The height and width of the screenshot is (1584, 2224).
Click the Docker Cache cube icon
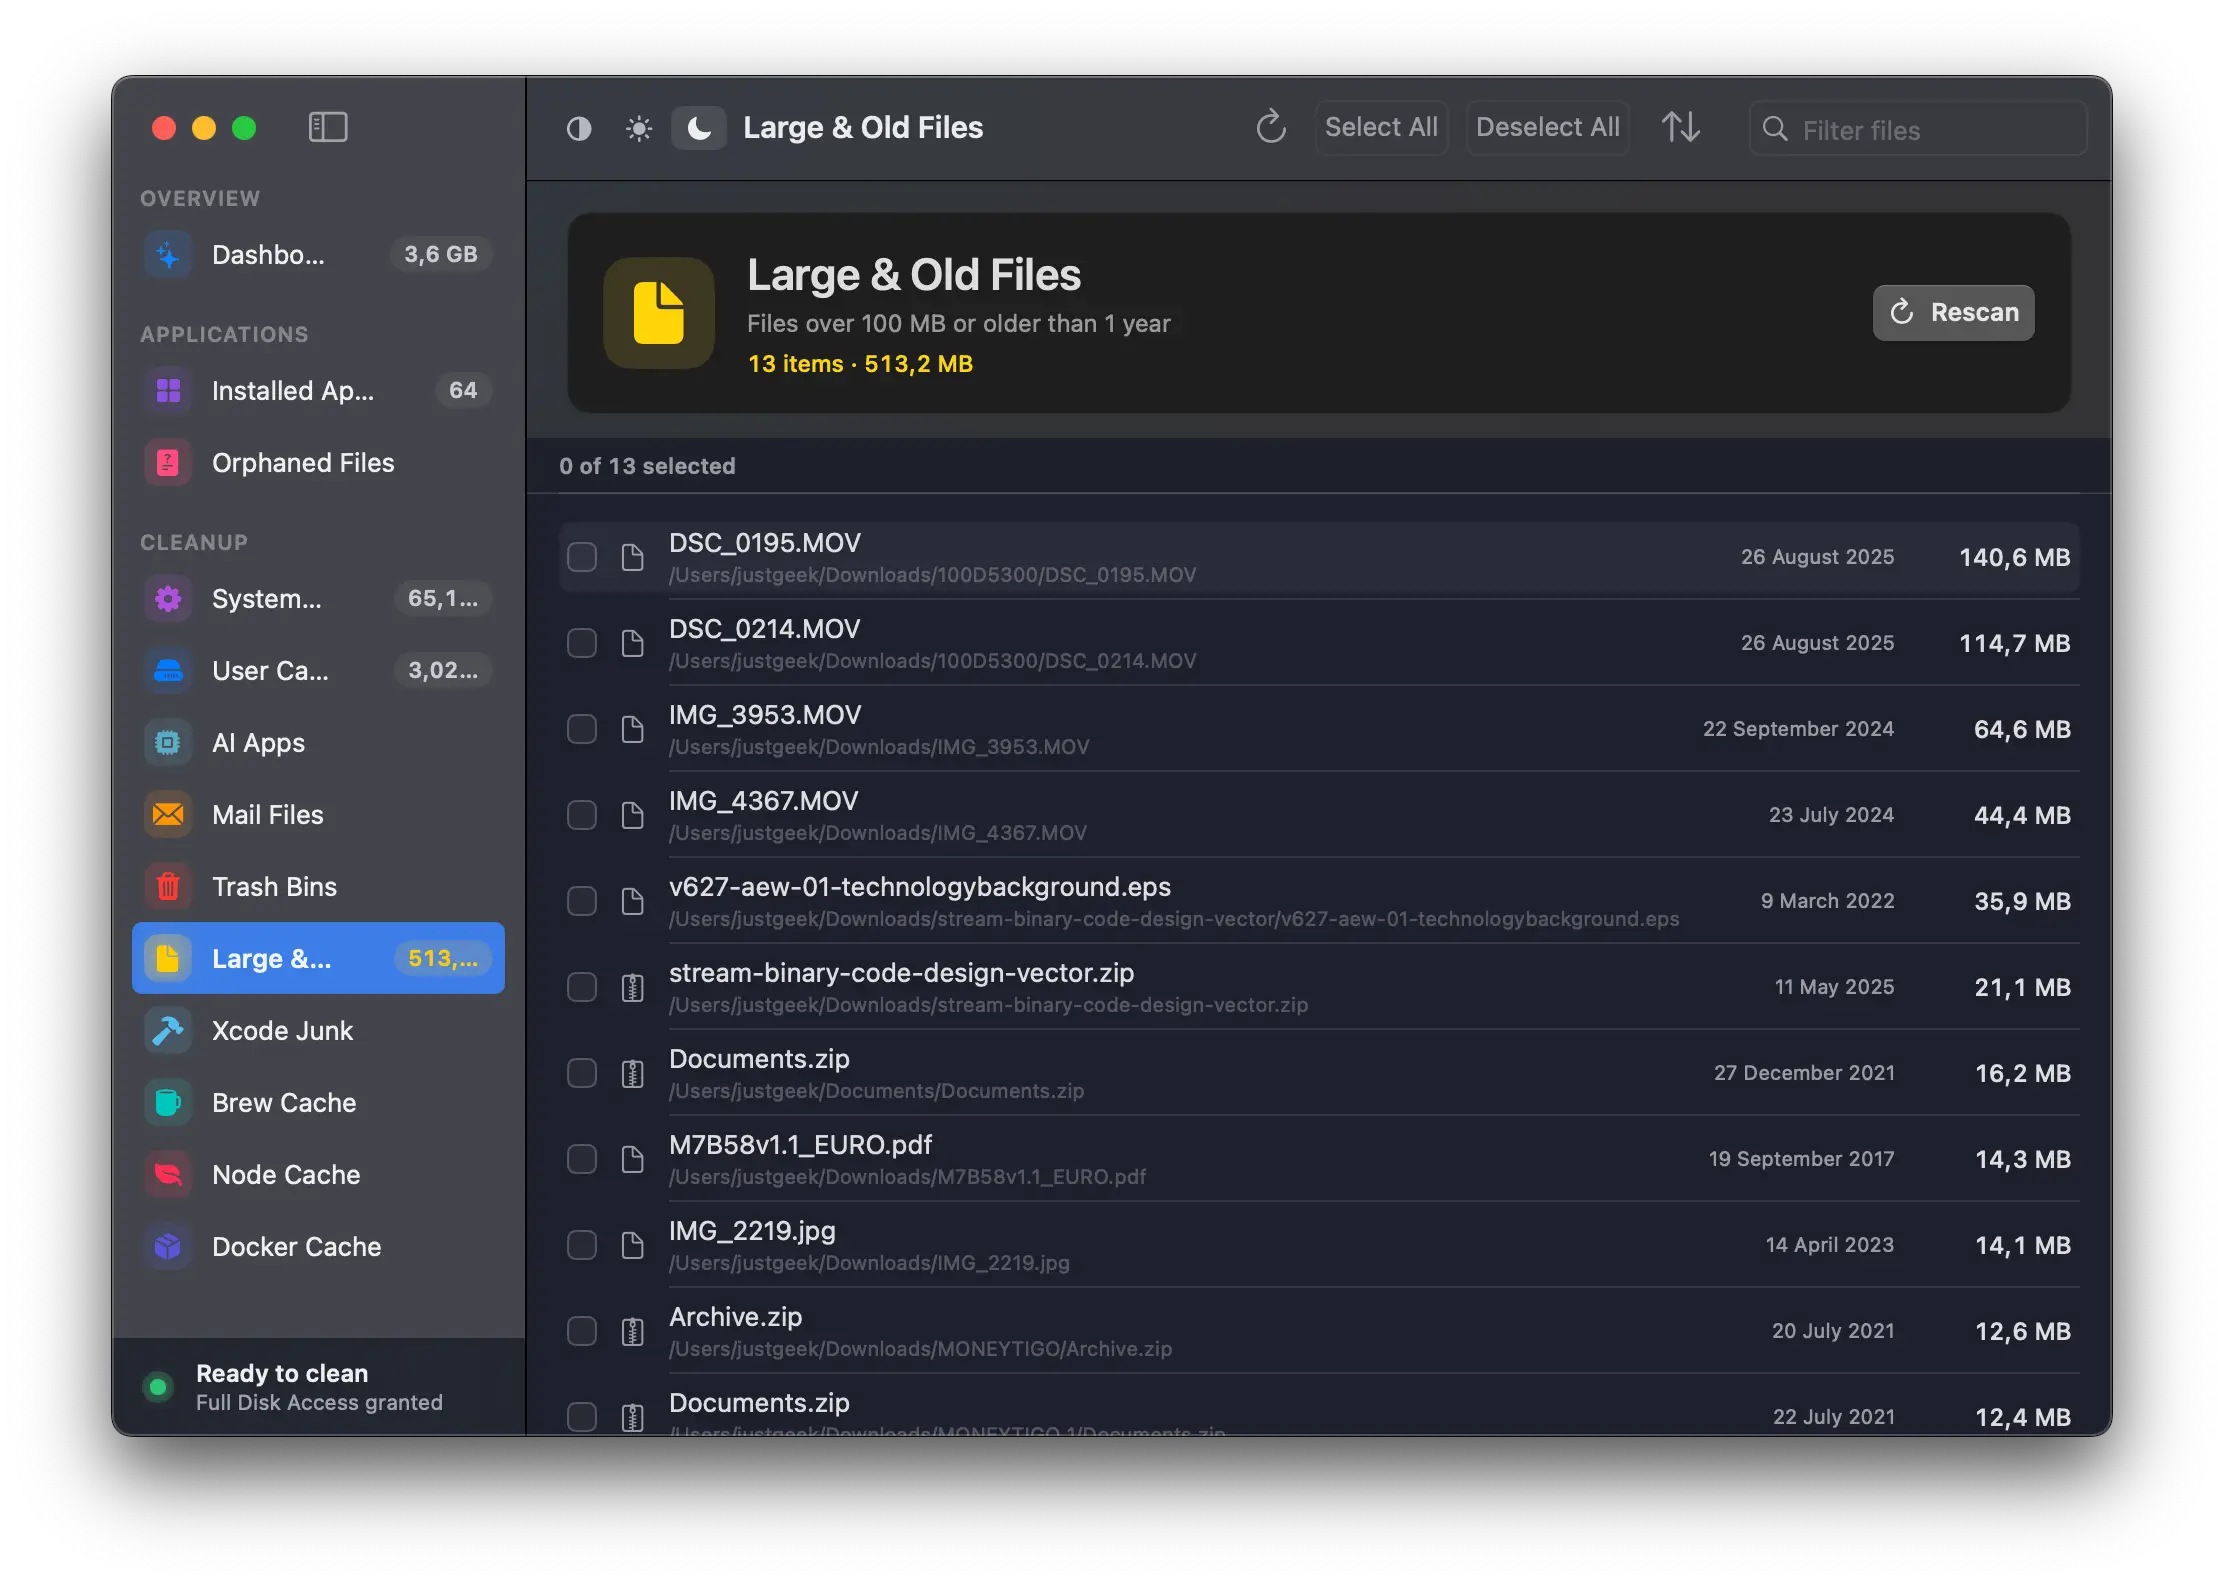coord(168,1247)
